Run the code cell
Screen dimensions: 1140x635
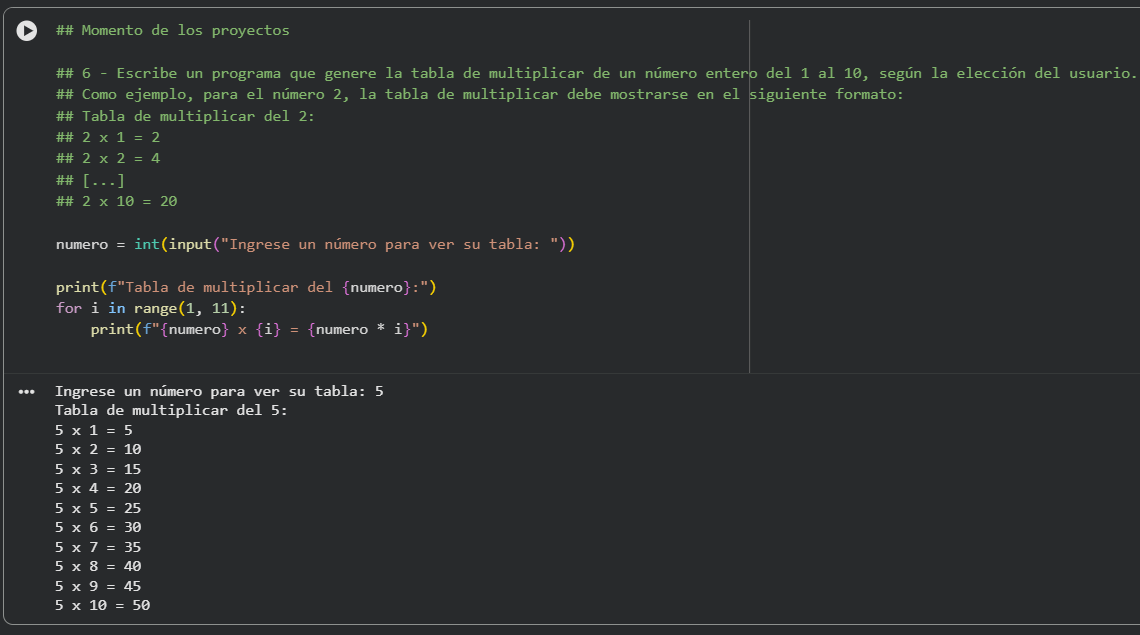(x=27, y=32)
